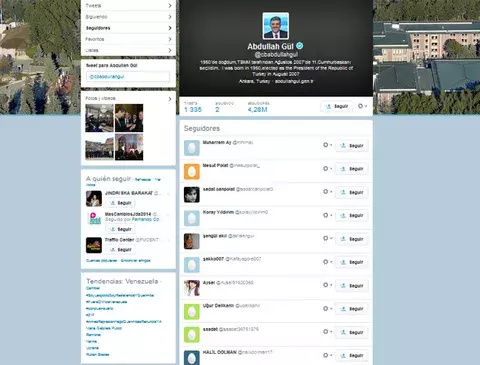Click sekko007 egg avatar
This screenshot has width=480, height=365.
[x=192, y=265]
